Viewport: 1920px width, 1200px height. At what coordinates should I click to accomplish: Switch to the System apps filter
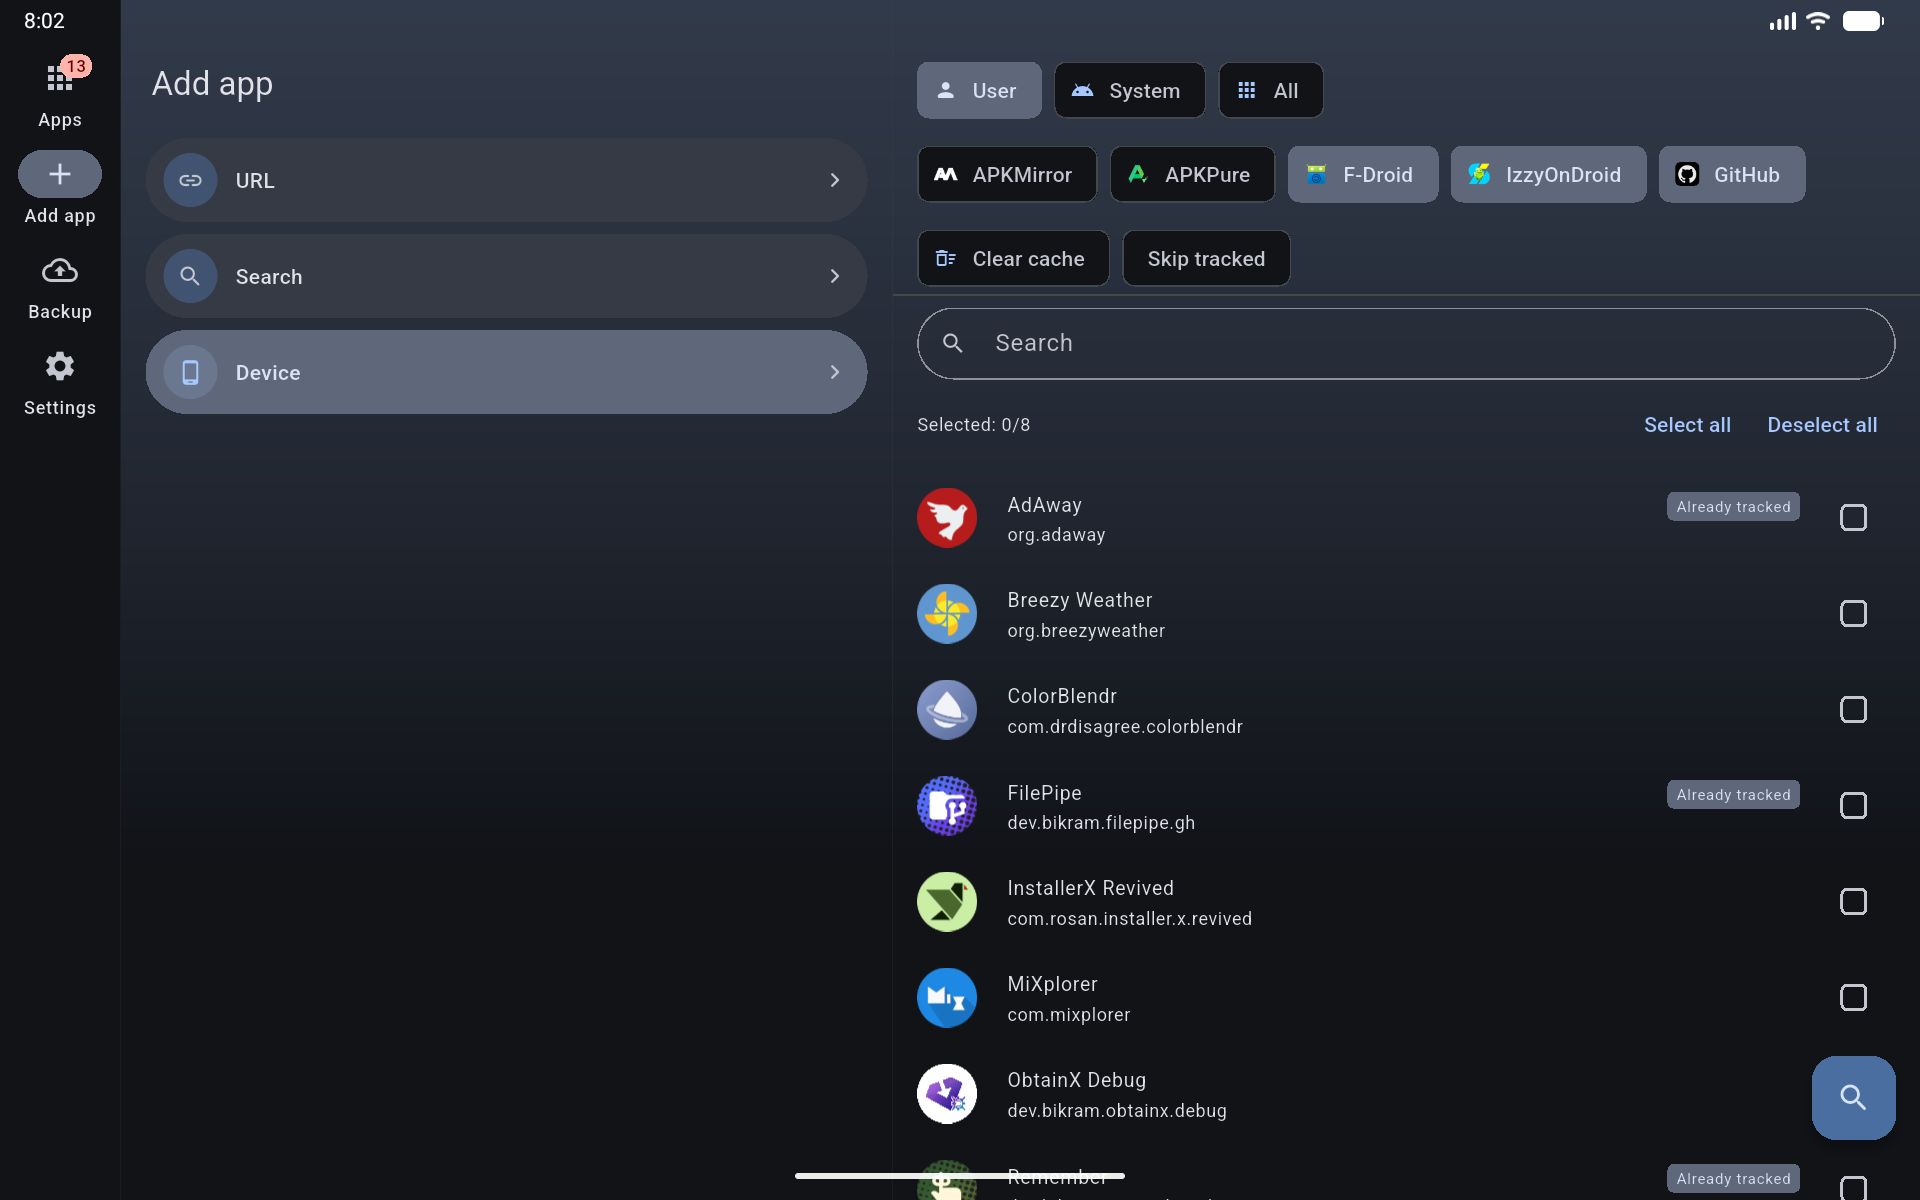coord(1130,90)
